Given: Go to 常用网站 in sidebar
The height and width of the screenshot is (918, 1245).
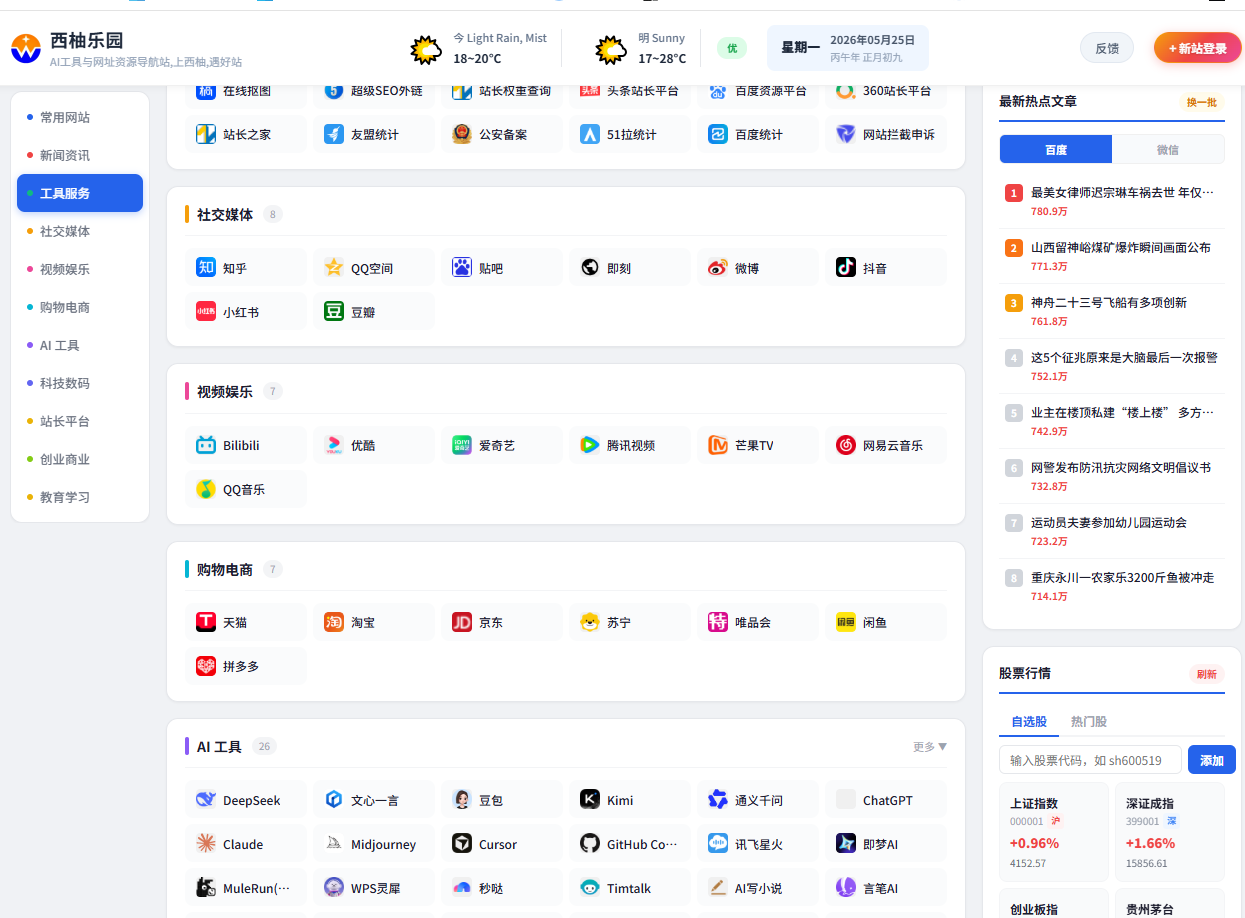Looking at the screenshot, I should coord(80,117).
